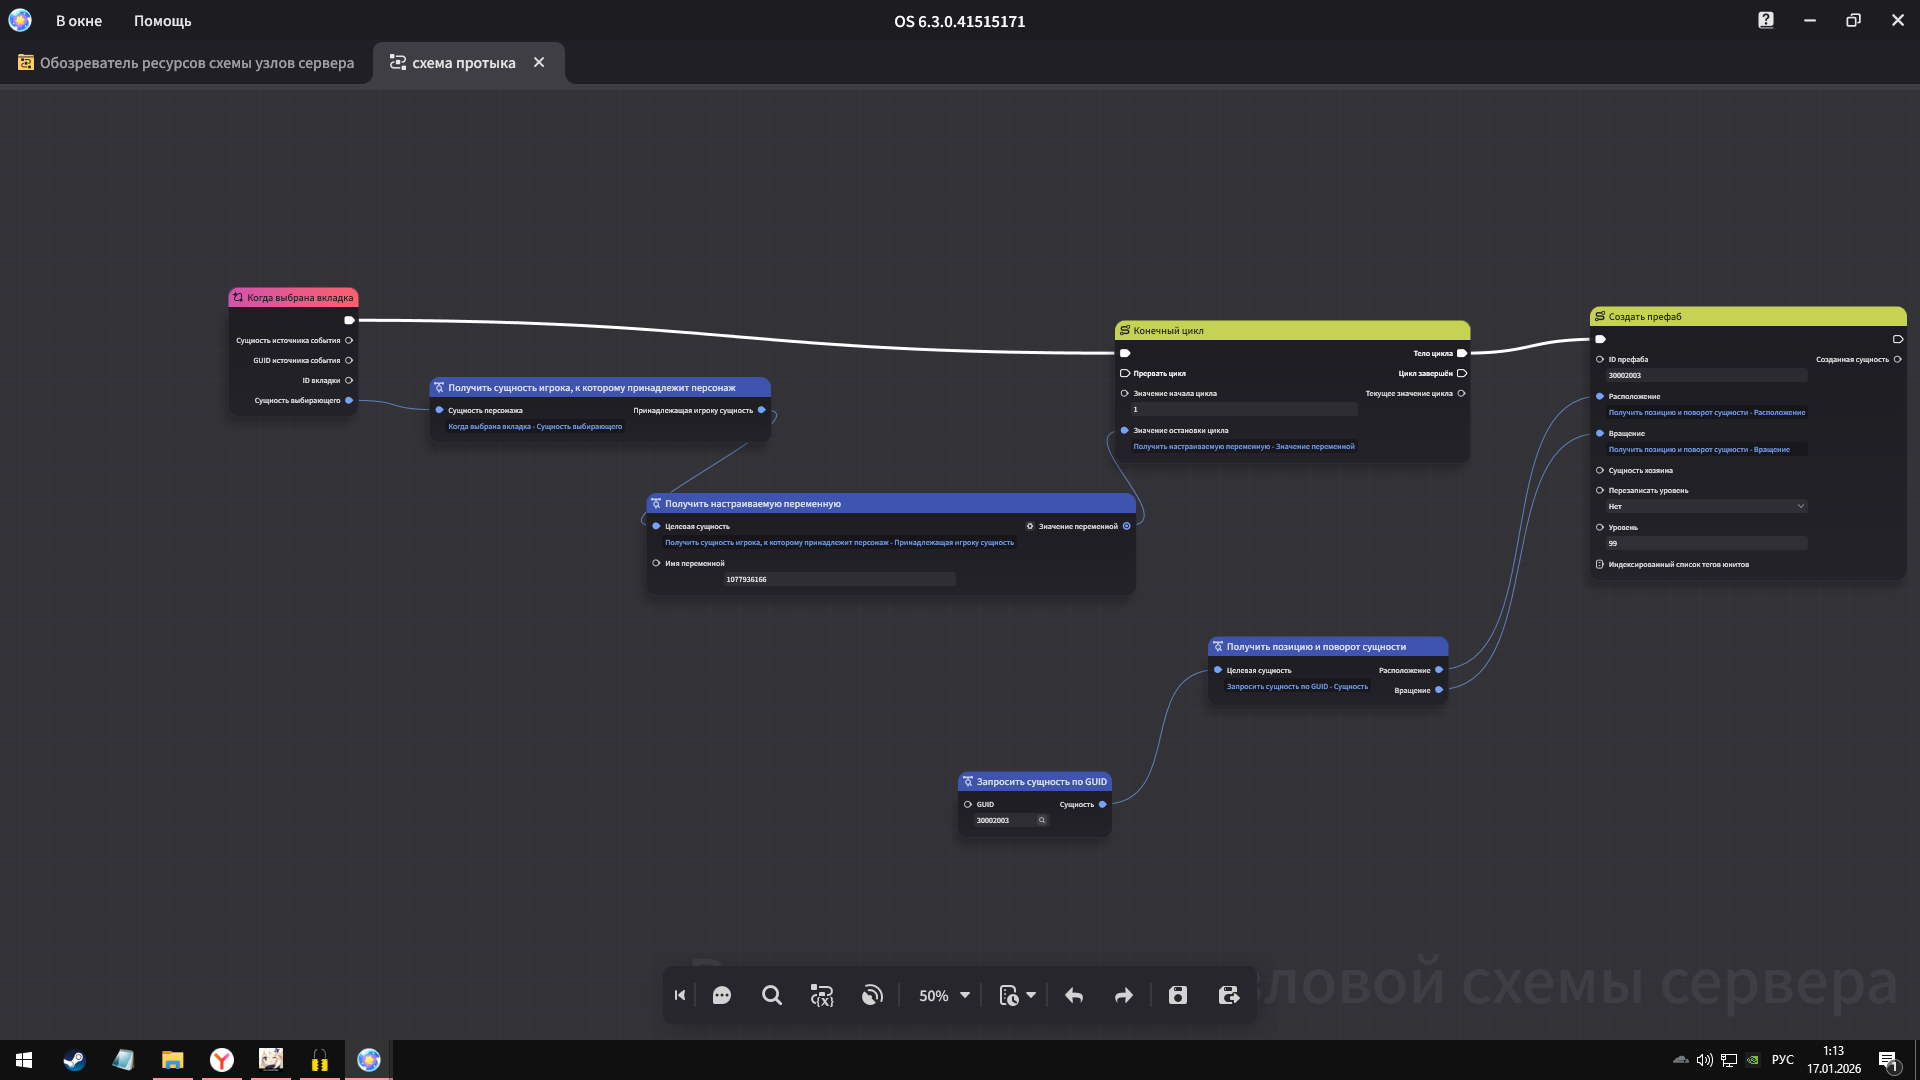Open the 50% zoom level dropdown
The height and width of the screenshot is (1080, 1920).
coord(944,995)
